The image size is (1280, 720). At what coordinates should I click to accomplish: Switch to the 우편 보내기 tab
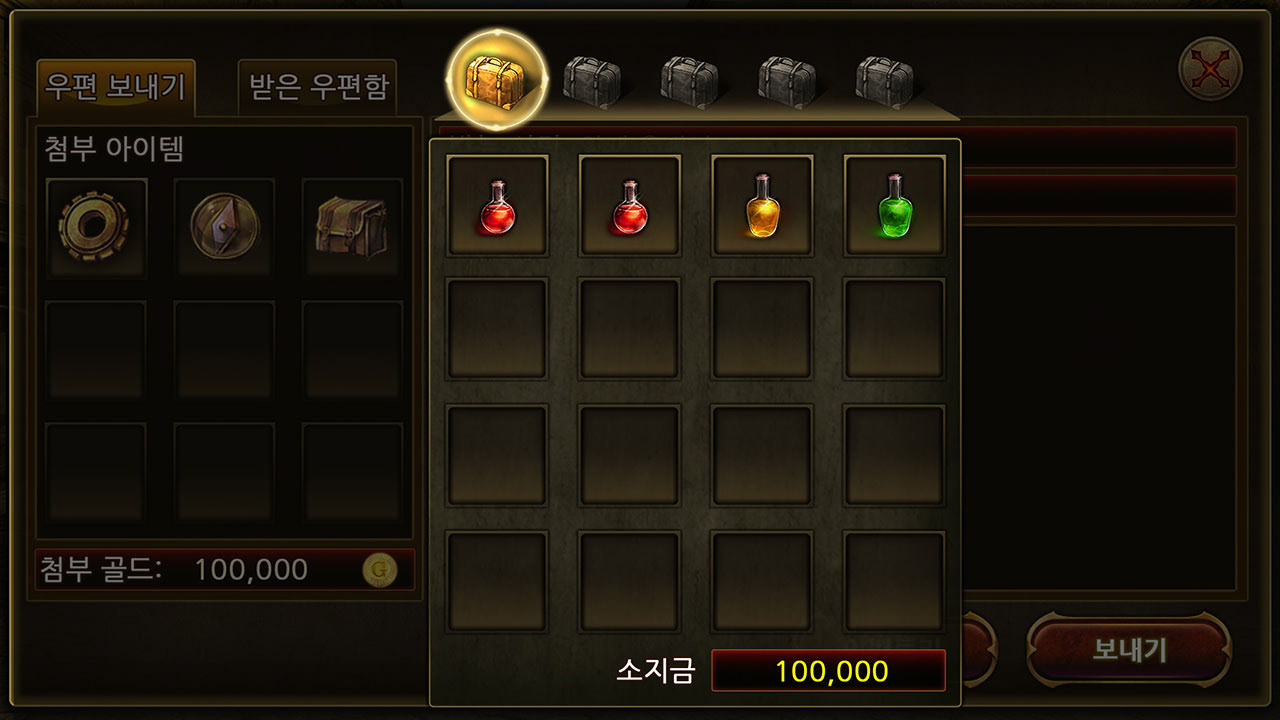click(x=115, y=87)
